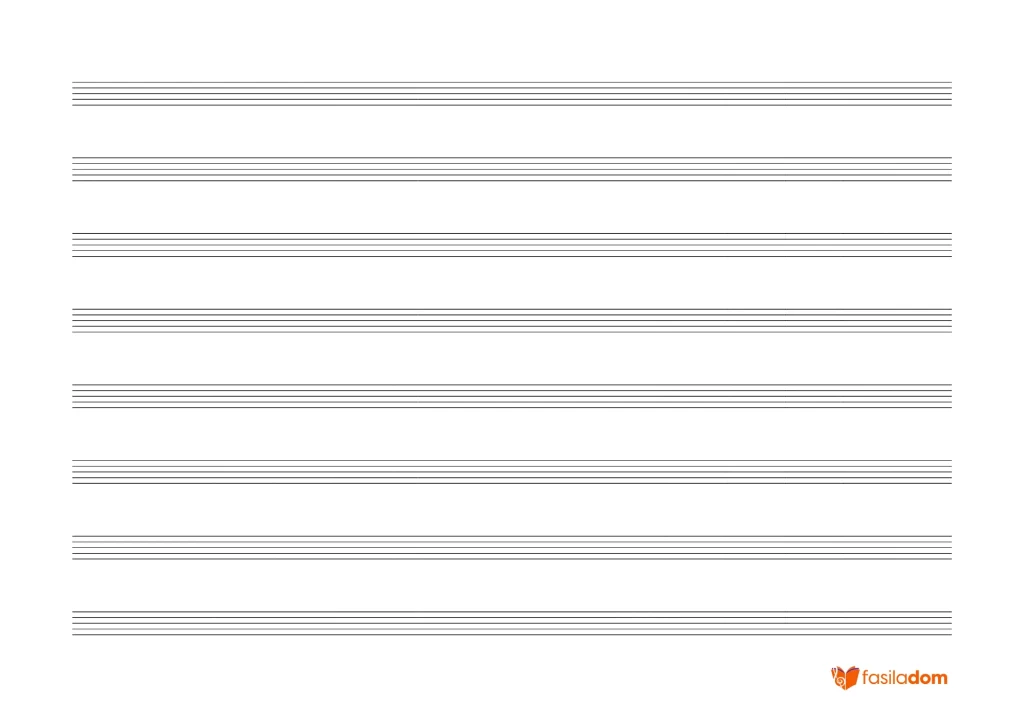Select the second staff from the top
Image resolution: width=1024 pixels, height=724 pixels.
[512, 169]
